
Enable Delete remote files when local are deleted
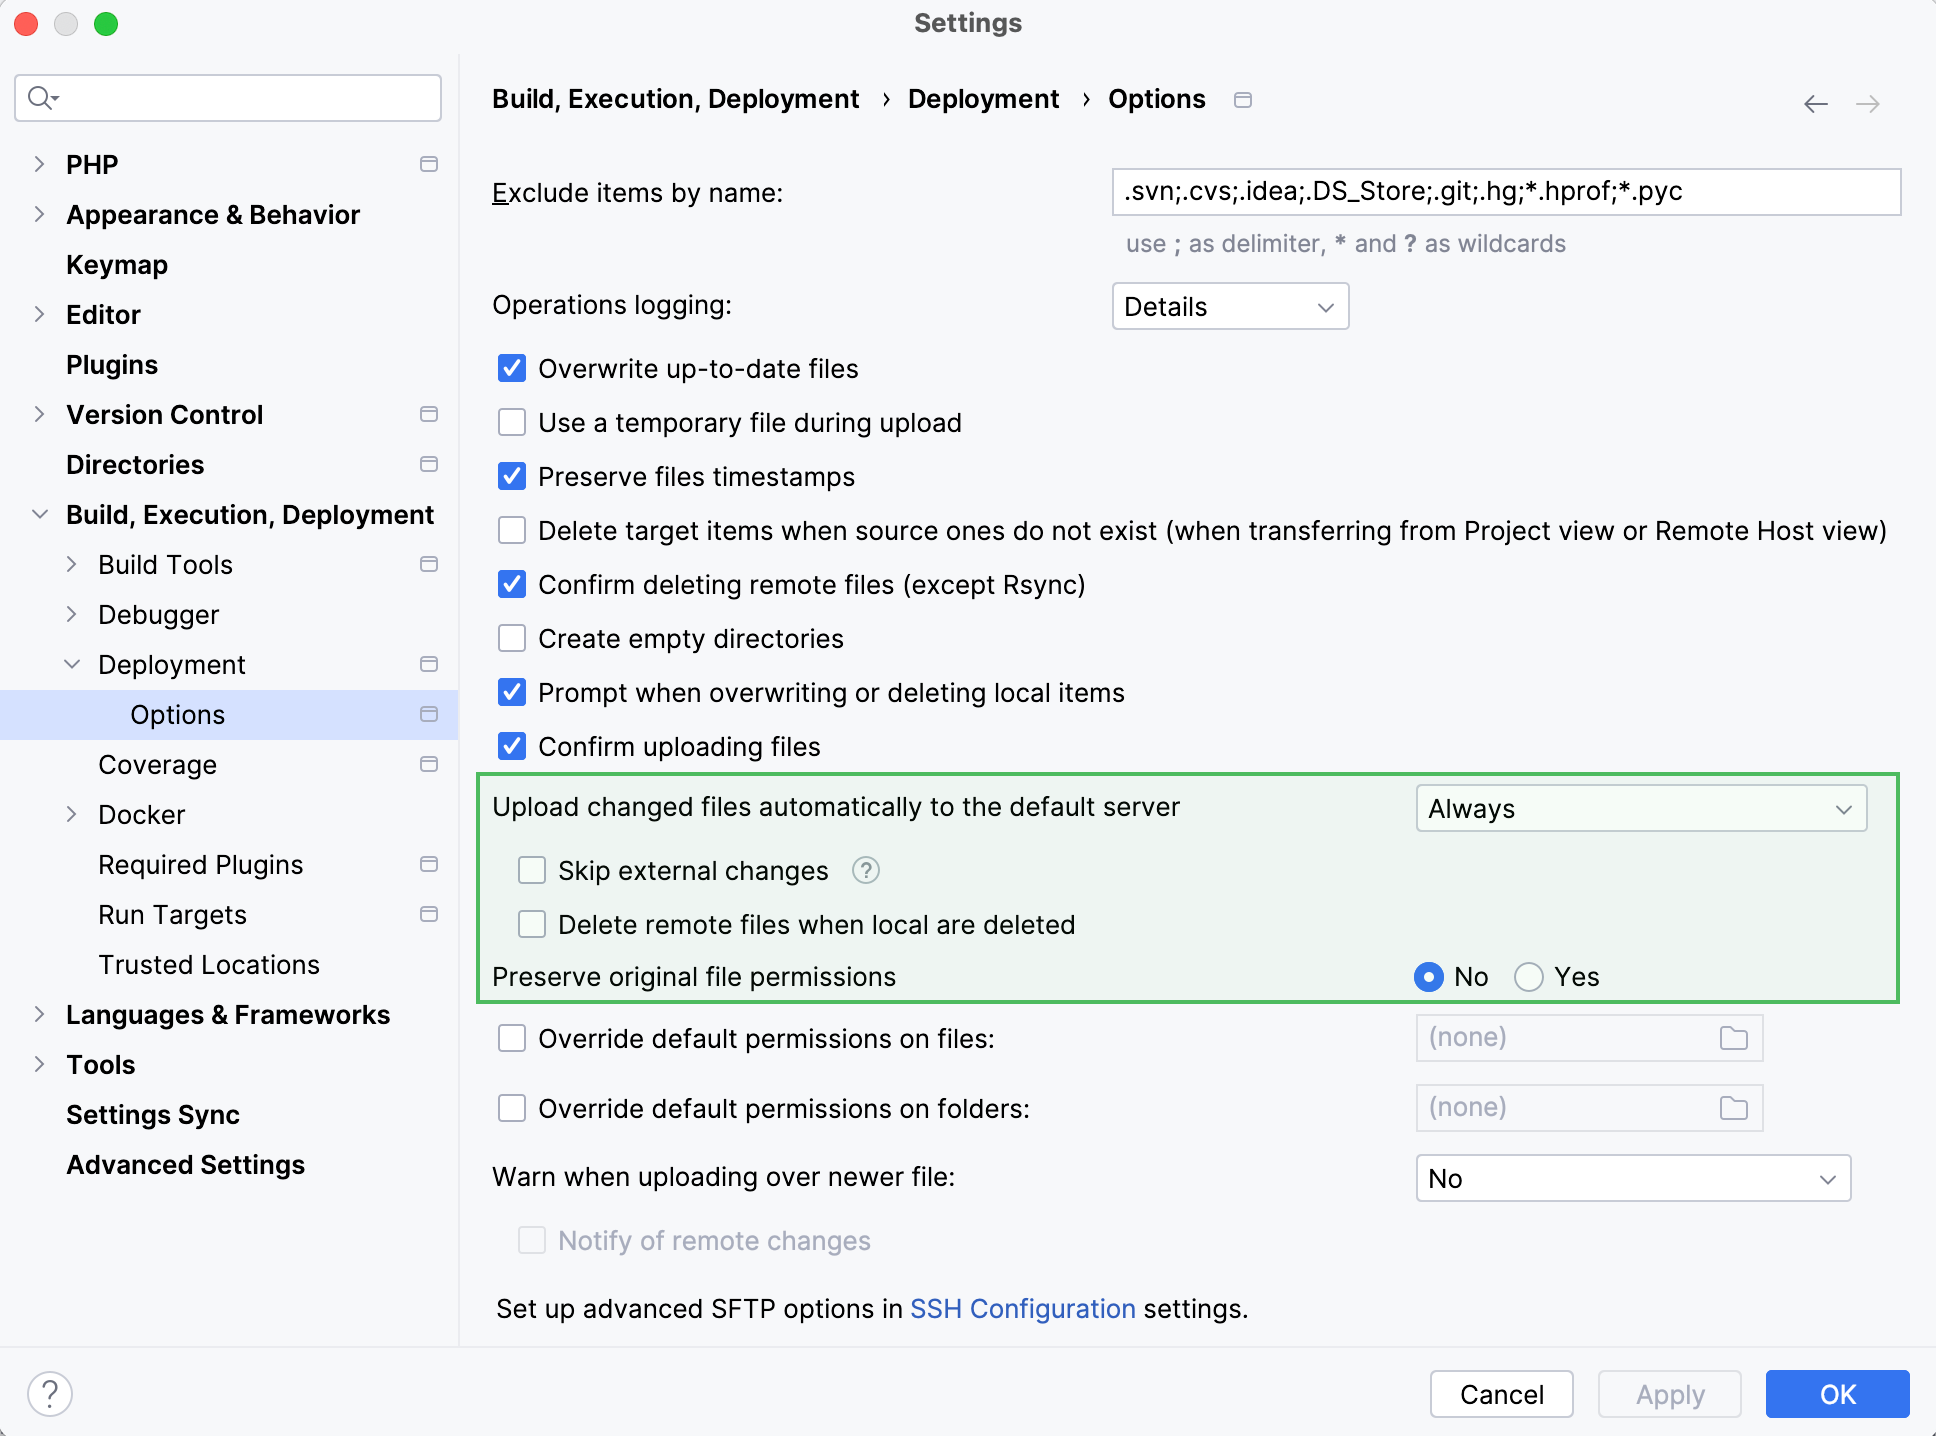(x=534, y=923)
